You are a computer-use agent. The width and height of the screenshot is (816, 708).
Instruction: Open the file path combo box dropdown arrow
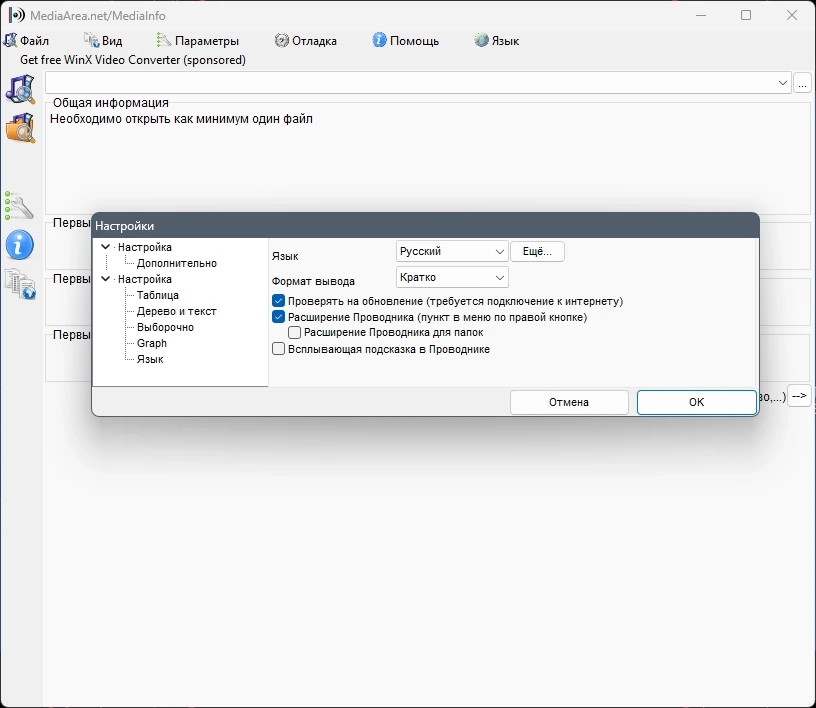click(x=782, y=83)
